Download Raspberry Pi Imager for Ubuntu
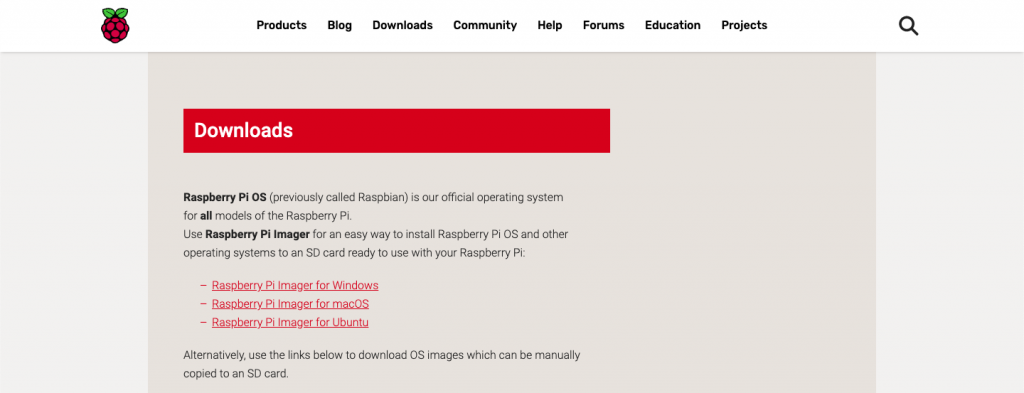Viewport: 1024px width, 393px height. click(290, 322)
